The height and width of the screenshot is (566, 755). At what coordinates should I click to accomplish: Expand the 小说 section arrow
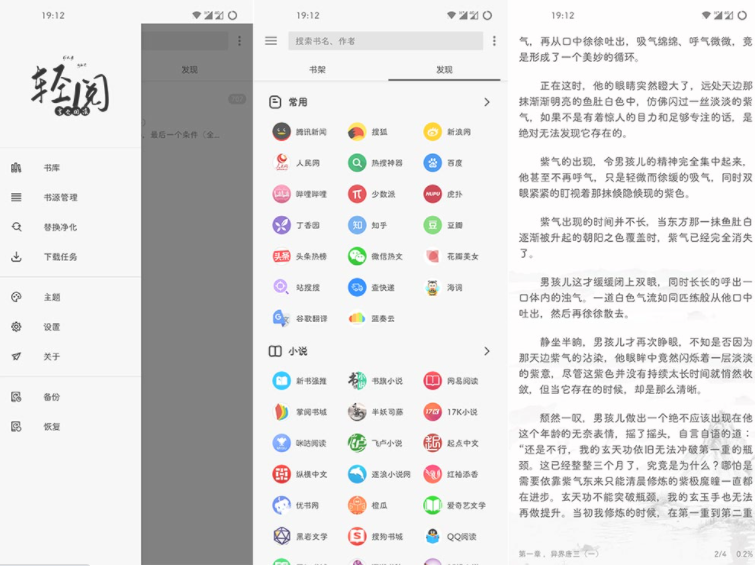pyautogui.click(x=487, y=351)
